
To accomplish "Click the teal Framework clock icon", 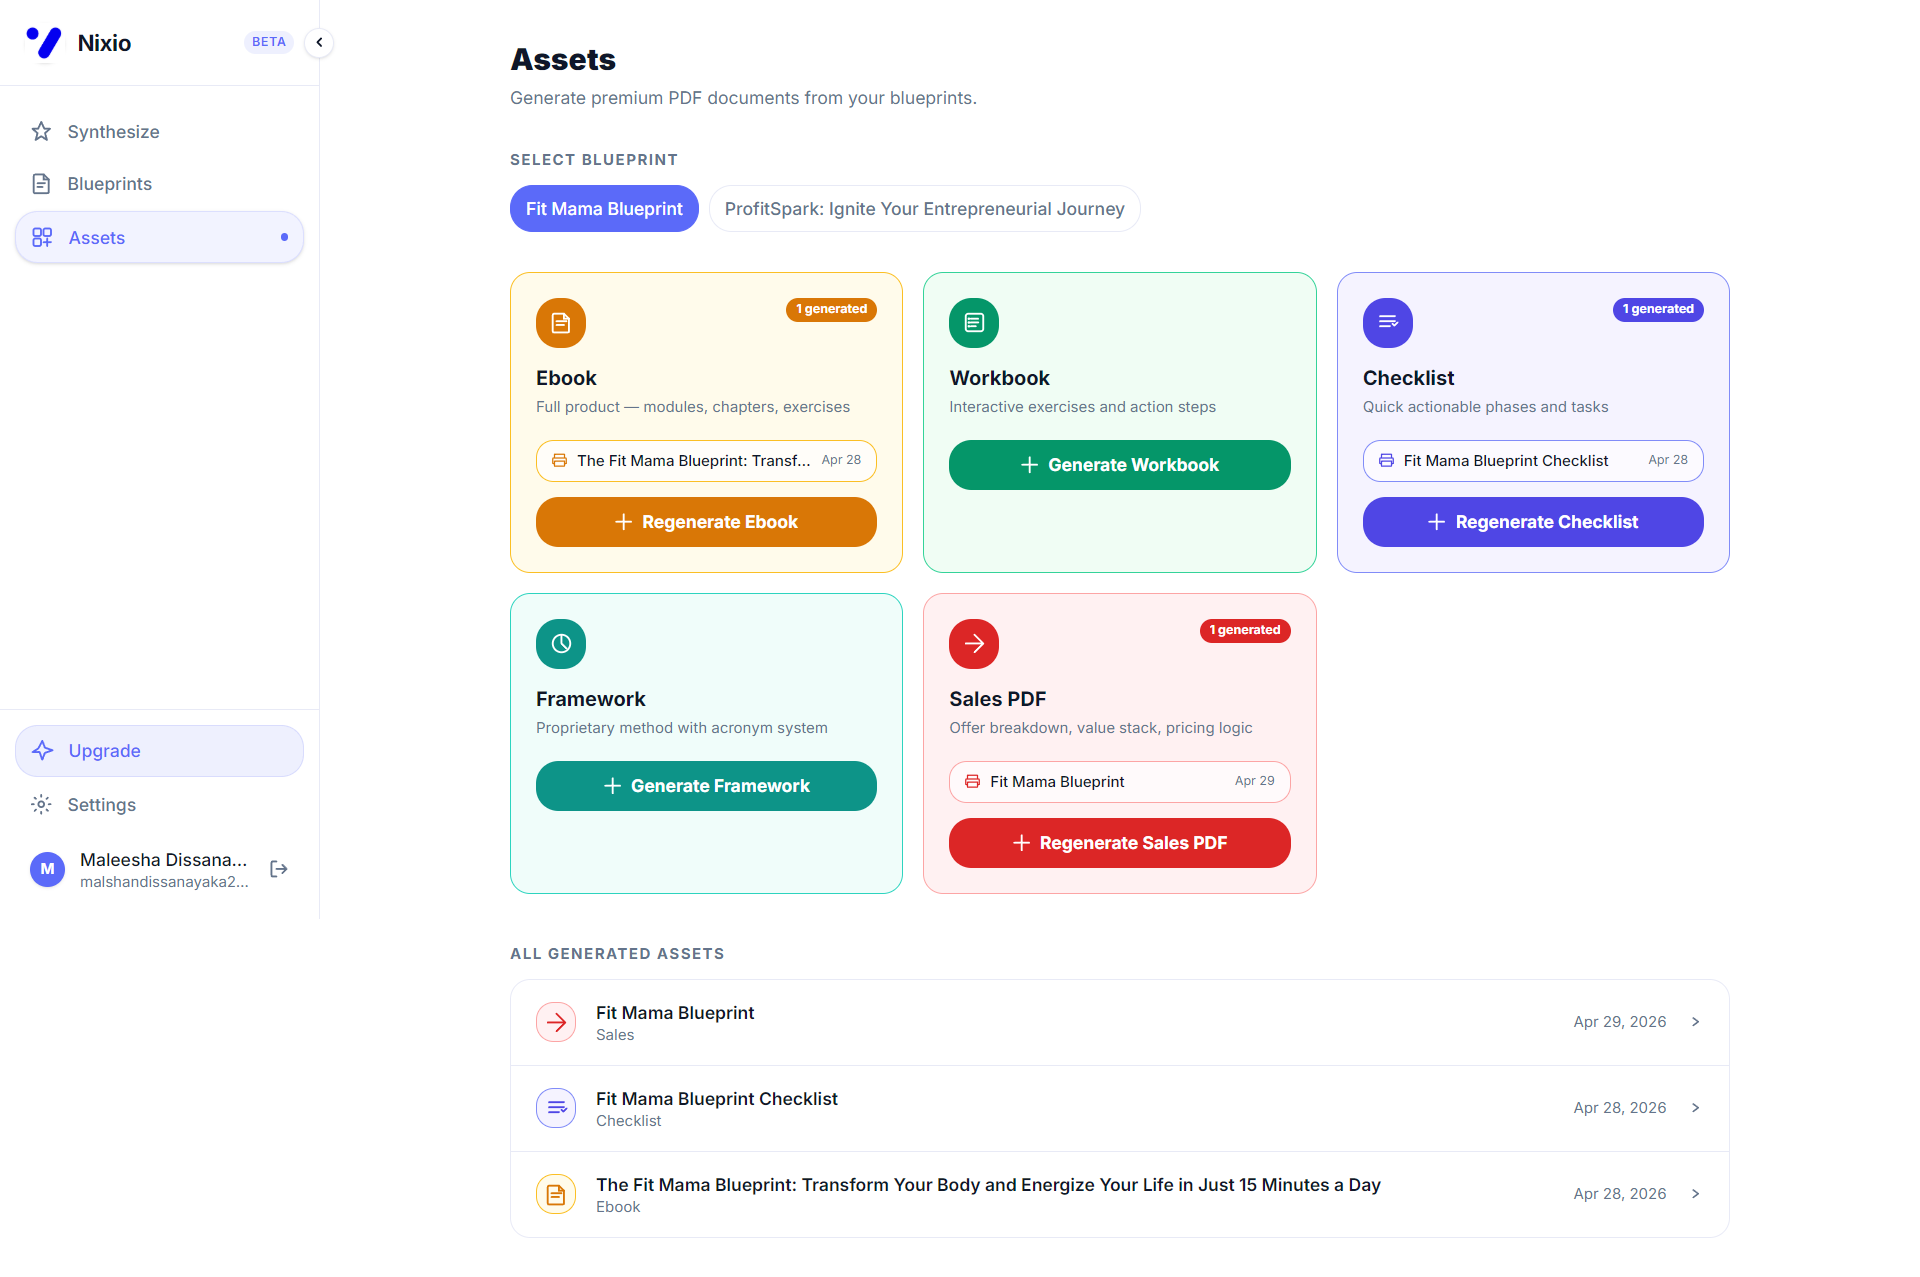I will [560, 644].
